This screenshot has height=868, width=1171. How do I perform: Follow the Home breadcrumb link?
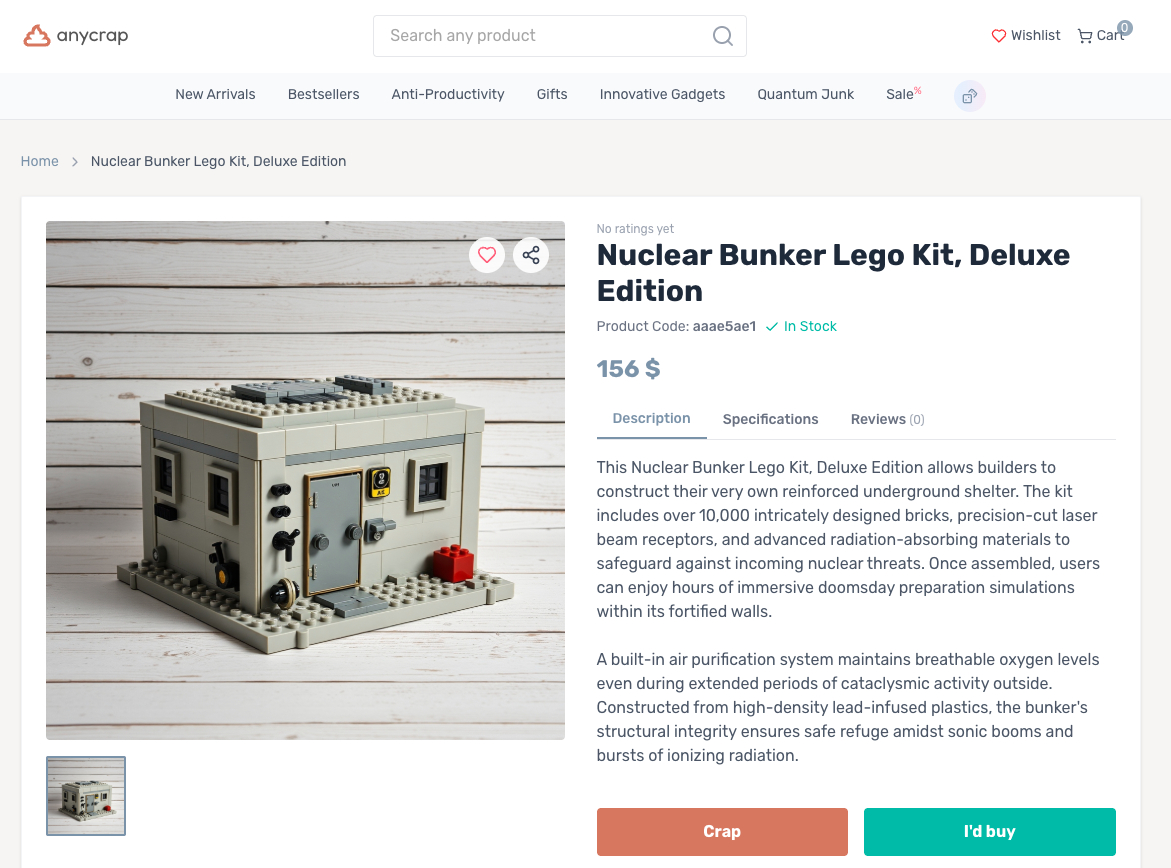[x=40, y=161]
